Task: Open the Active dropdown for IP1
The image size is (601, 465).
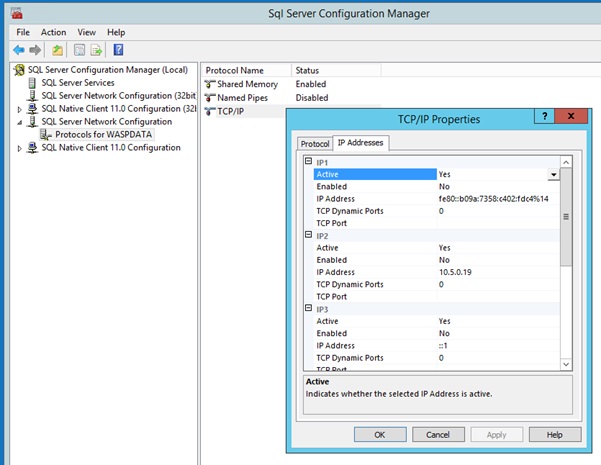Action: pyautogui.click(x=553, y=174)
